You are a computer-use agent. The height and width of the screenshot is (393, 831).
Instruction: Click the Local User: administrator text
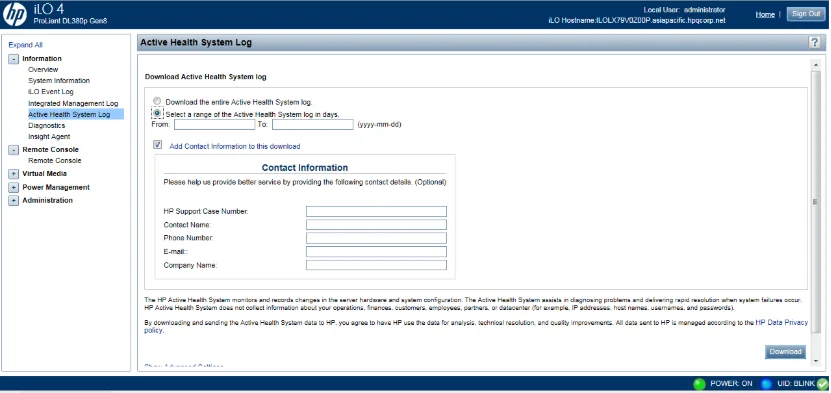tap(684, 10)
